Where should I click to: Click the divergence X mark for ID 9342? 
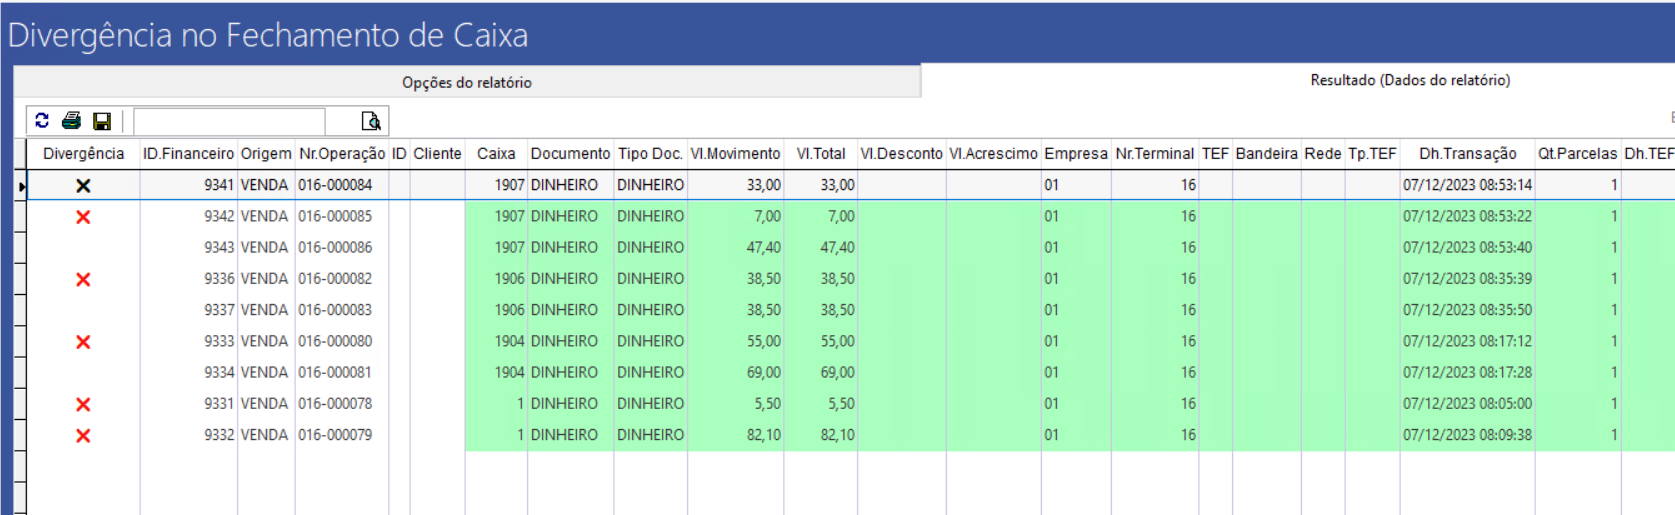(83, 217)
